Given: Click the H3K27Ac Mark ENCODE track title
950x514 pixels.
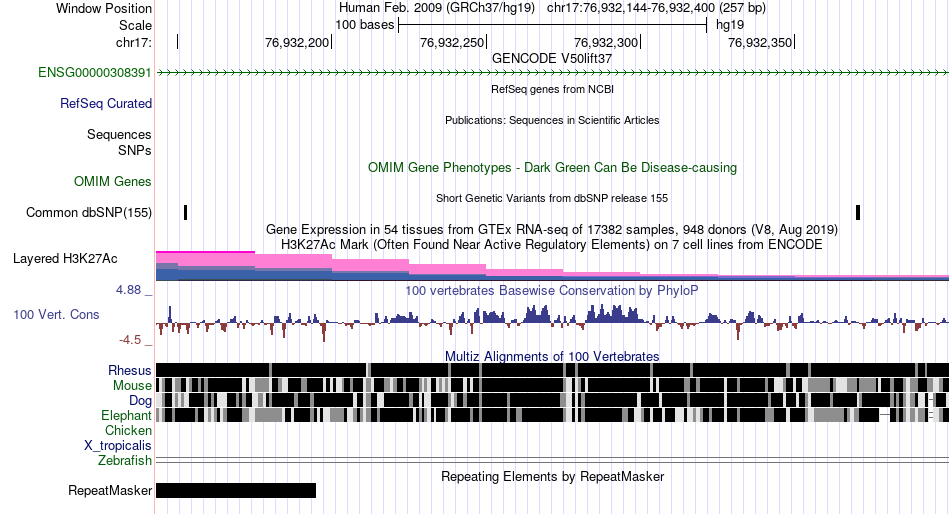Looking at the screenshot, I should (x=552, y=245).
